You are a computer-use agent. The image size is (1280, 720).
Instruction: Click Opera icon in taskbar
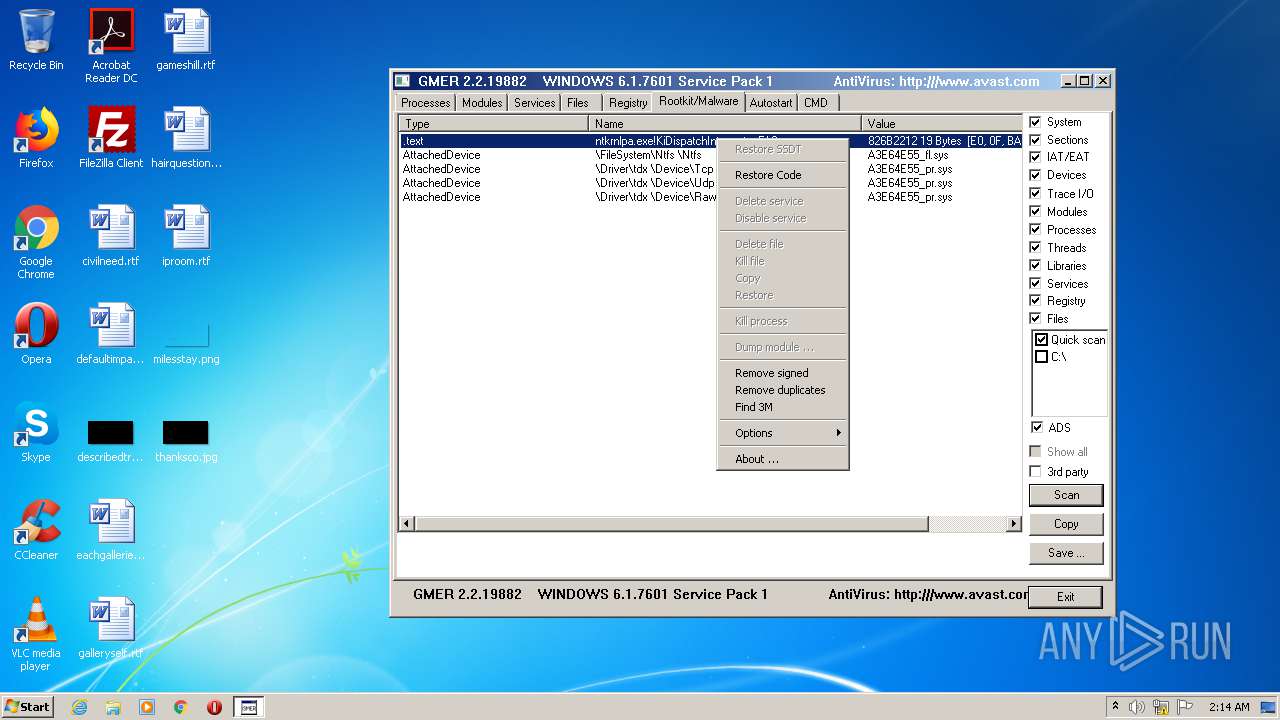[x=214, y=707]
